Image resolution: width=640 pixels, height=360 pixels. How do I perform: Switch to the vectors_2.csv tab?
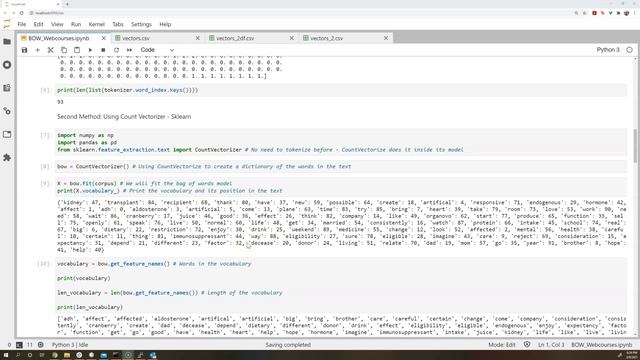pos(327,38)
